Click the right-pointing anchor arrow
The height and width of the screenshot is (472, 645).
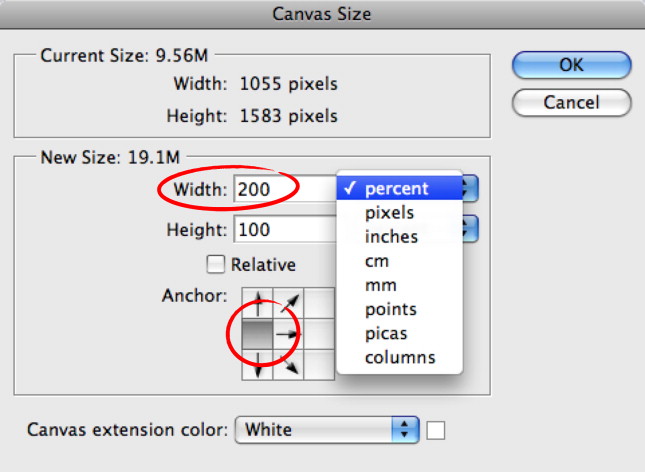pyautogui.click(x=287, y=335)
